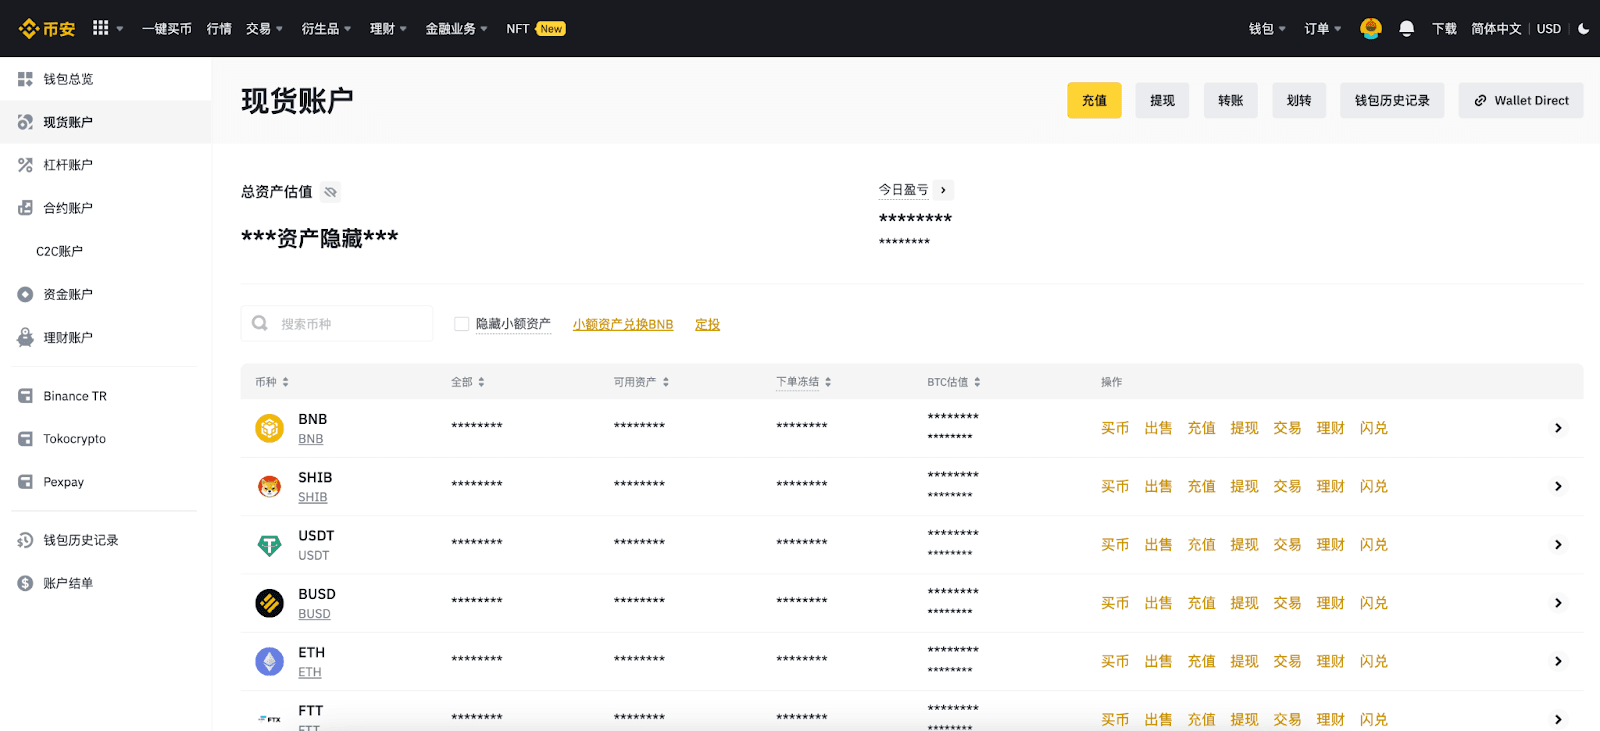The width and height of the screenshot is (1600, 731).
Task: Expand the 衍生品 dropdown menu
Action: pyautogui.click(x=326, y=29)
